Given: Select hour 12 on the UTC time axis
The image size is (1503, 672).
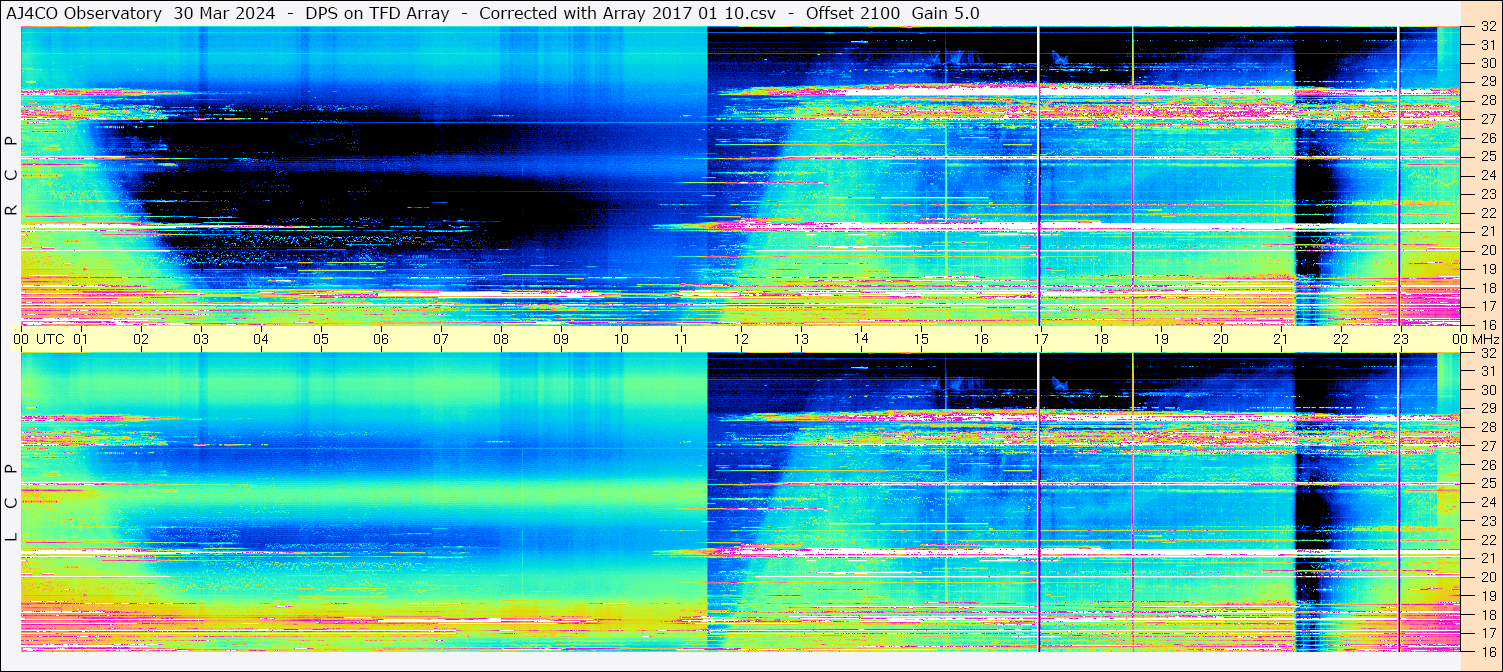Looking at the screenshot, I should tap(741, 339).
